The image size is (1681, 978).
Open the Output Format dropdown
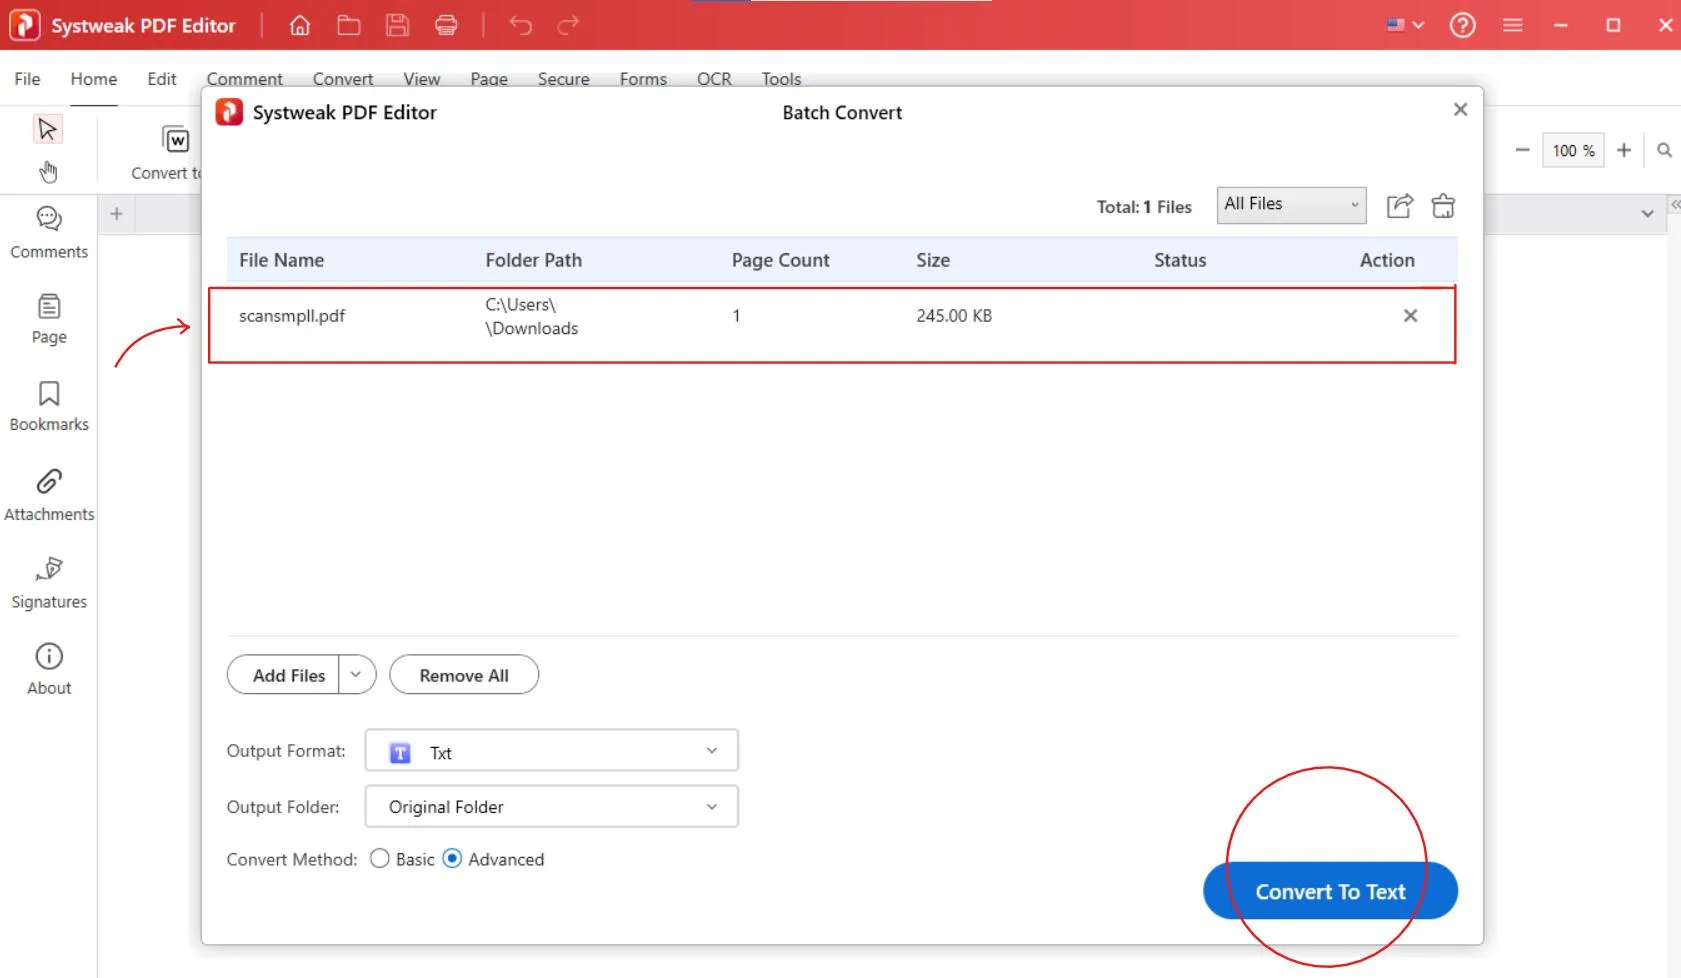point(551,751)
